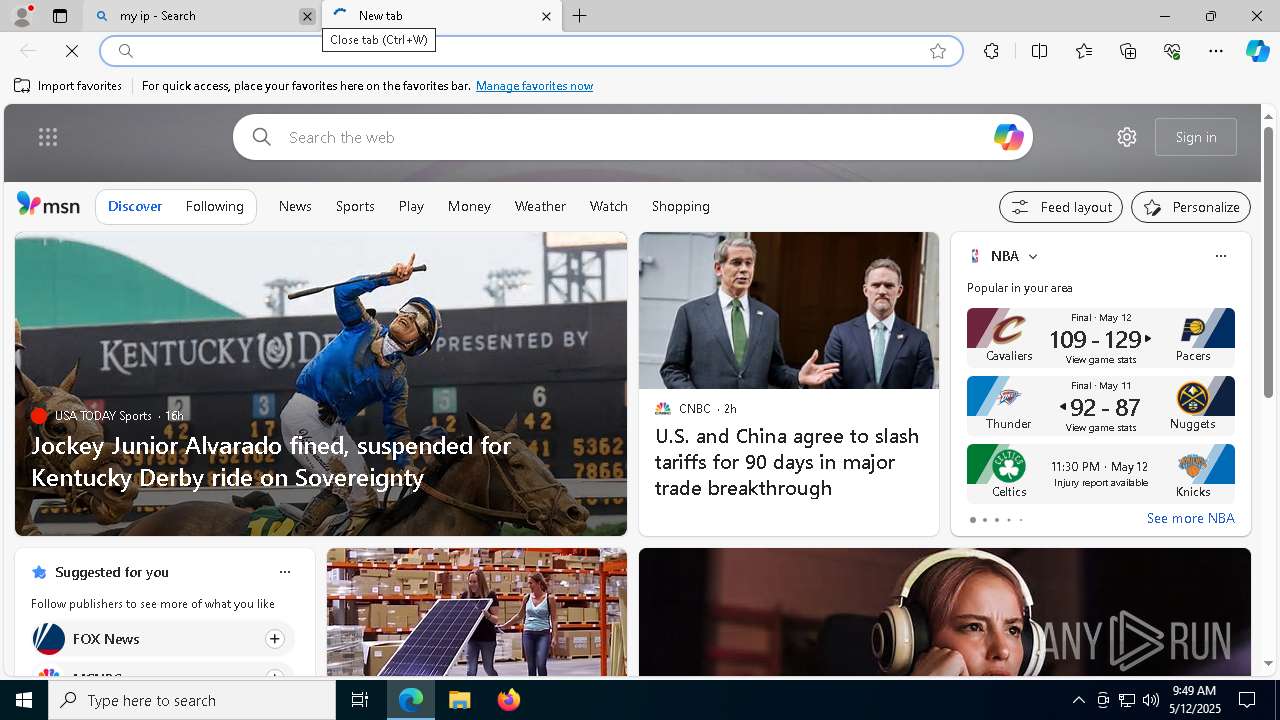Screen dimensions: 1280x720
Task: Open the tab actions menu icon
Action: [x=60, y=16]
